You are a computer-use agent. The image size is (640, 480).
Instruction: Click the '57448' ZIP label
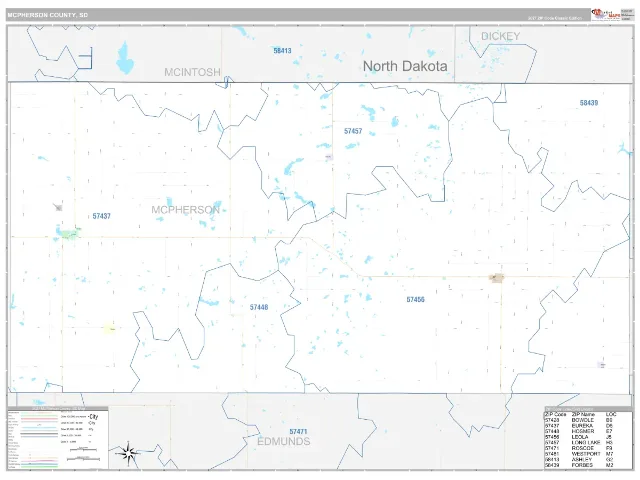[259, 307]
